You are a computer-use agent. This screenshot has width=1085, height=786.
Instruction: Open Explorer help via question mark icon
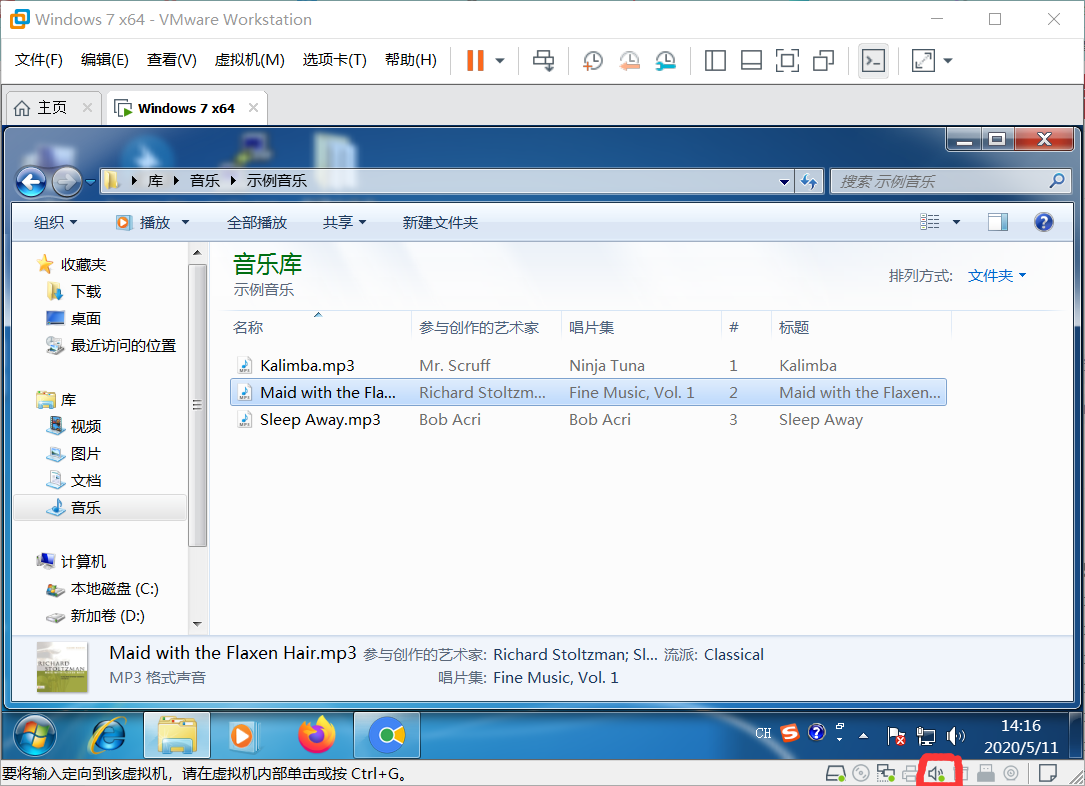(1043, 222)
